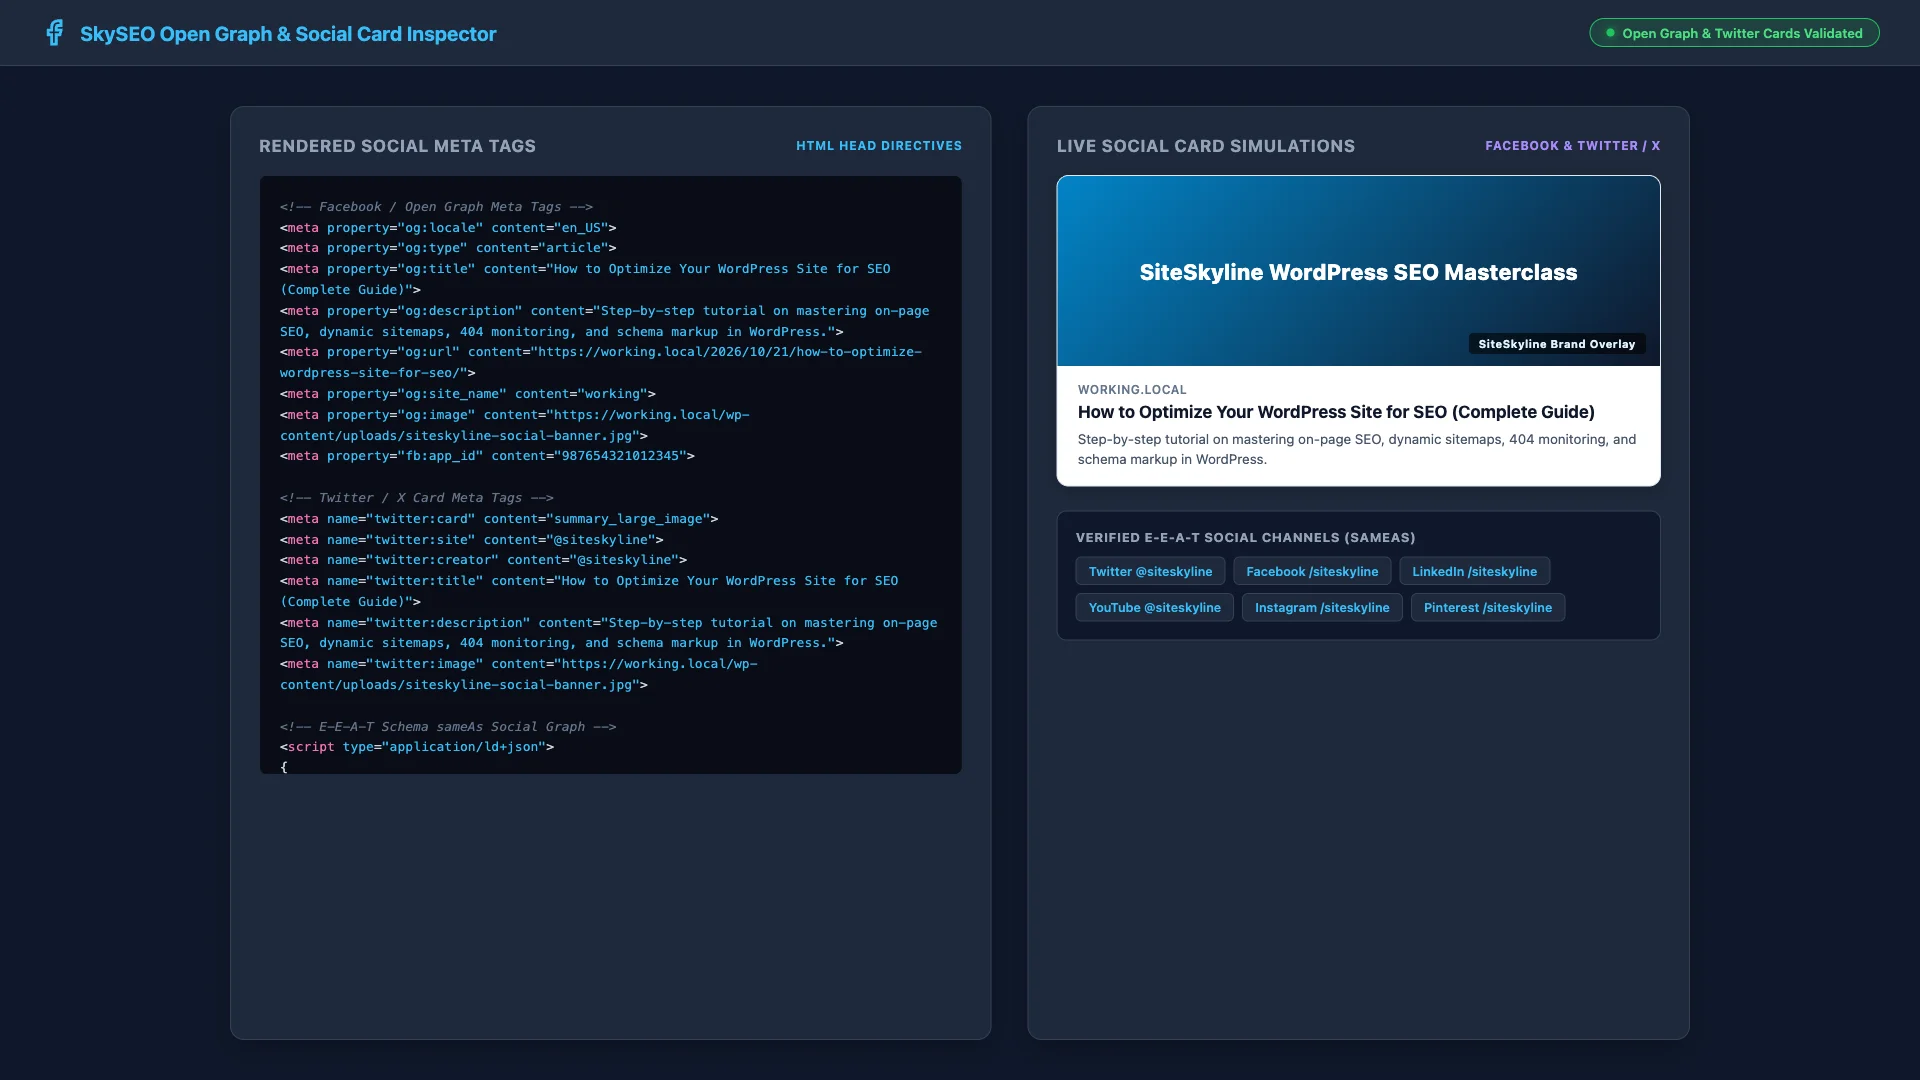The width and height of the screenshot is (1920, 1080).
Task: Click the twitter:title meta tag line
Action: (x=589, y=591)
